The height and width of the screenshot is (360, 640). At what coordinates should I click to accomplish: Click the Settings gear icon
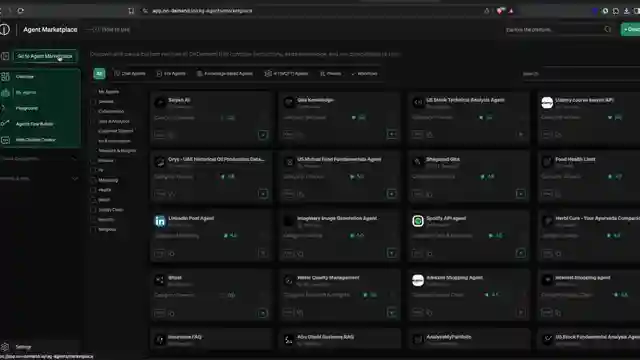click(x=5, y=347)
